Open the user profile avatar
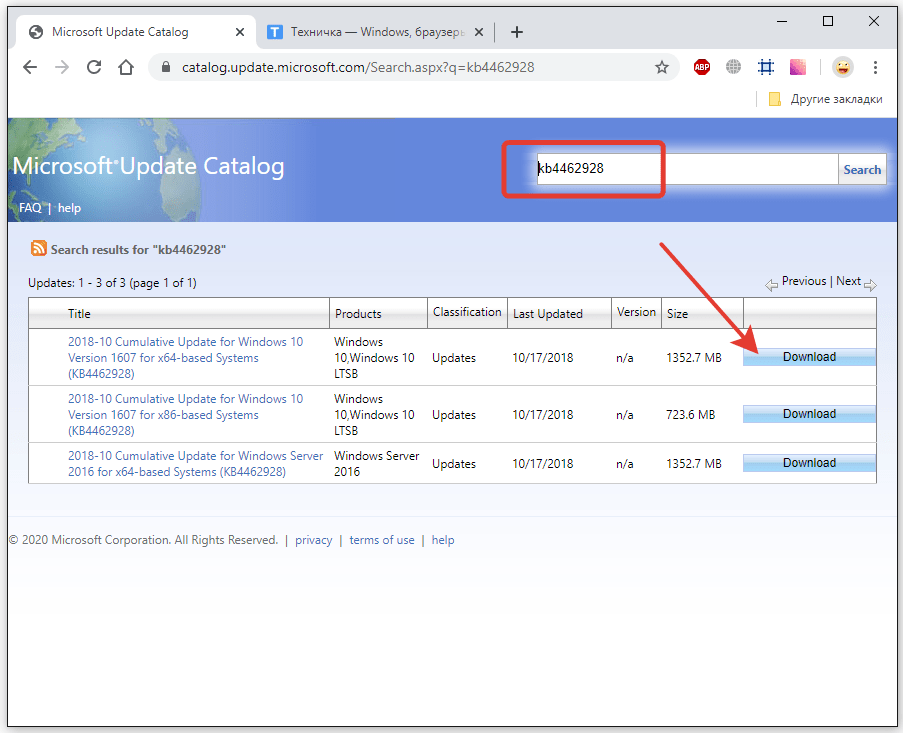The image size is (903, 733). (843, 67)
